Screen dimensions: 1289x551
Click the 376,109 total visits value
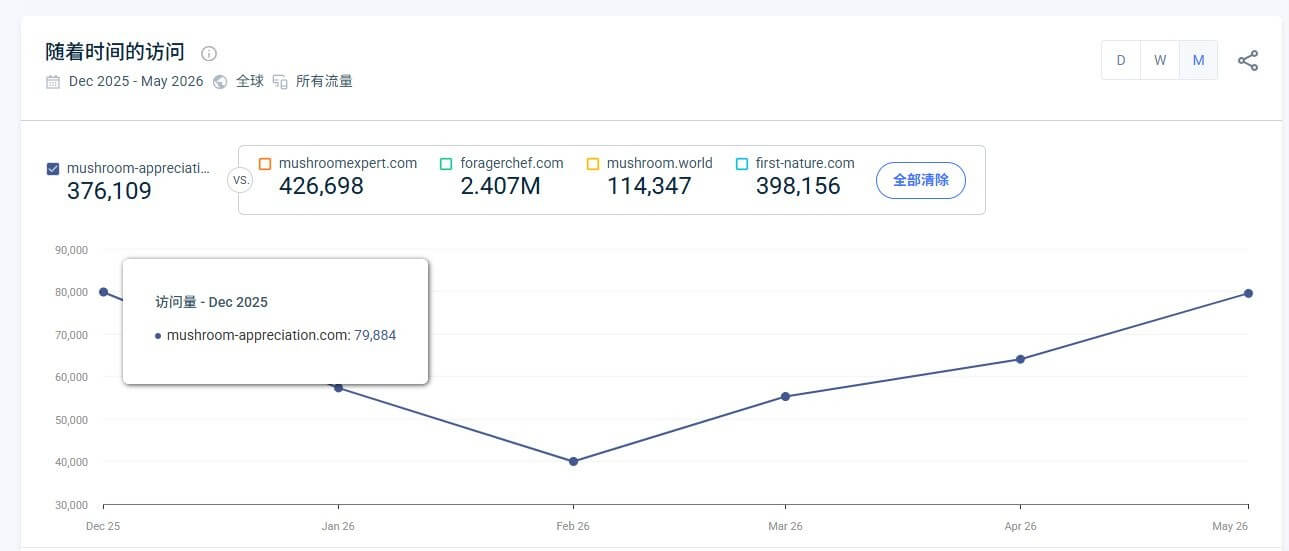(x=109, y=191)
